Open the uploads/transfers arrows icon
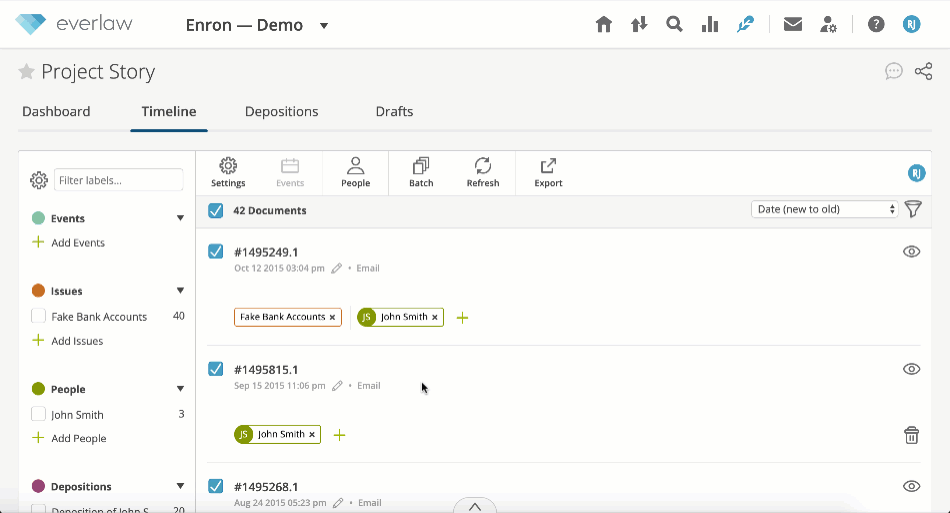This screenshot has width=950, height=513. coord(639,25)
